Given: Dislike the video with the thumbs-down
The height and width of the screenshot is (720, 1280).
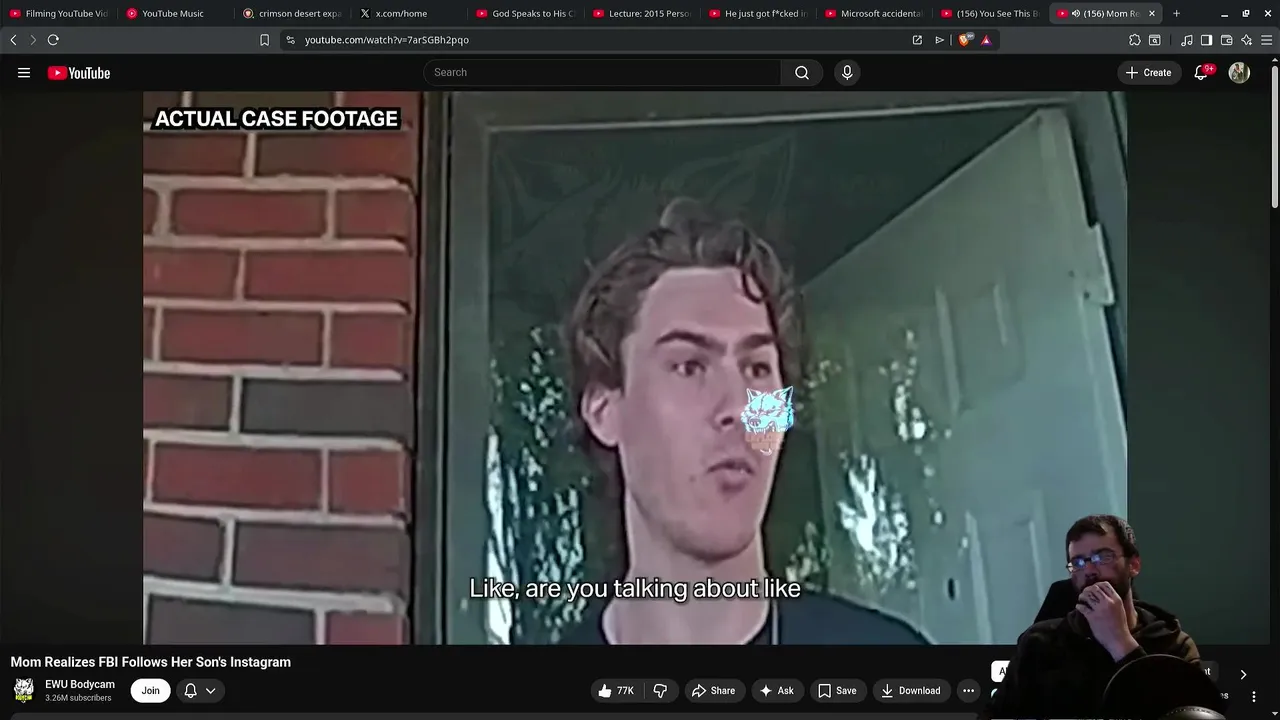Looking at the screenshot, I should click(660, 690).
